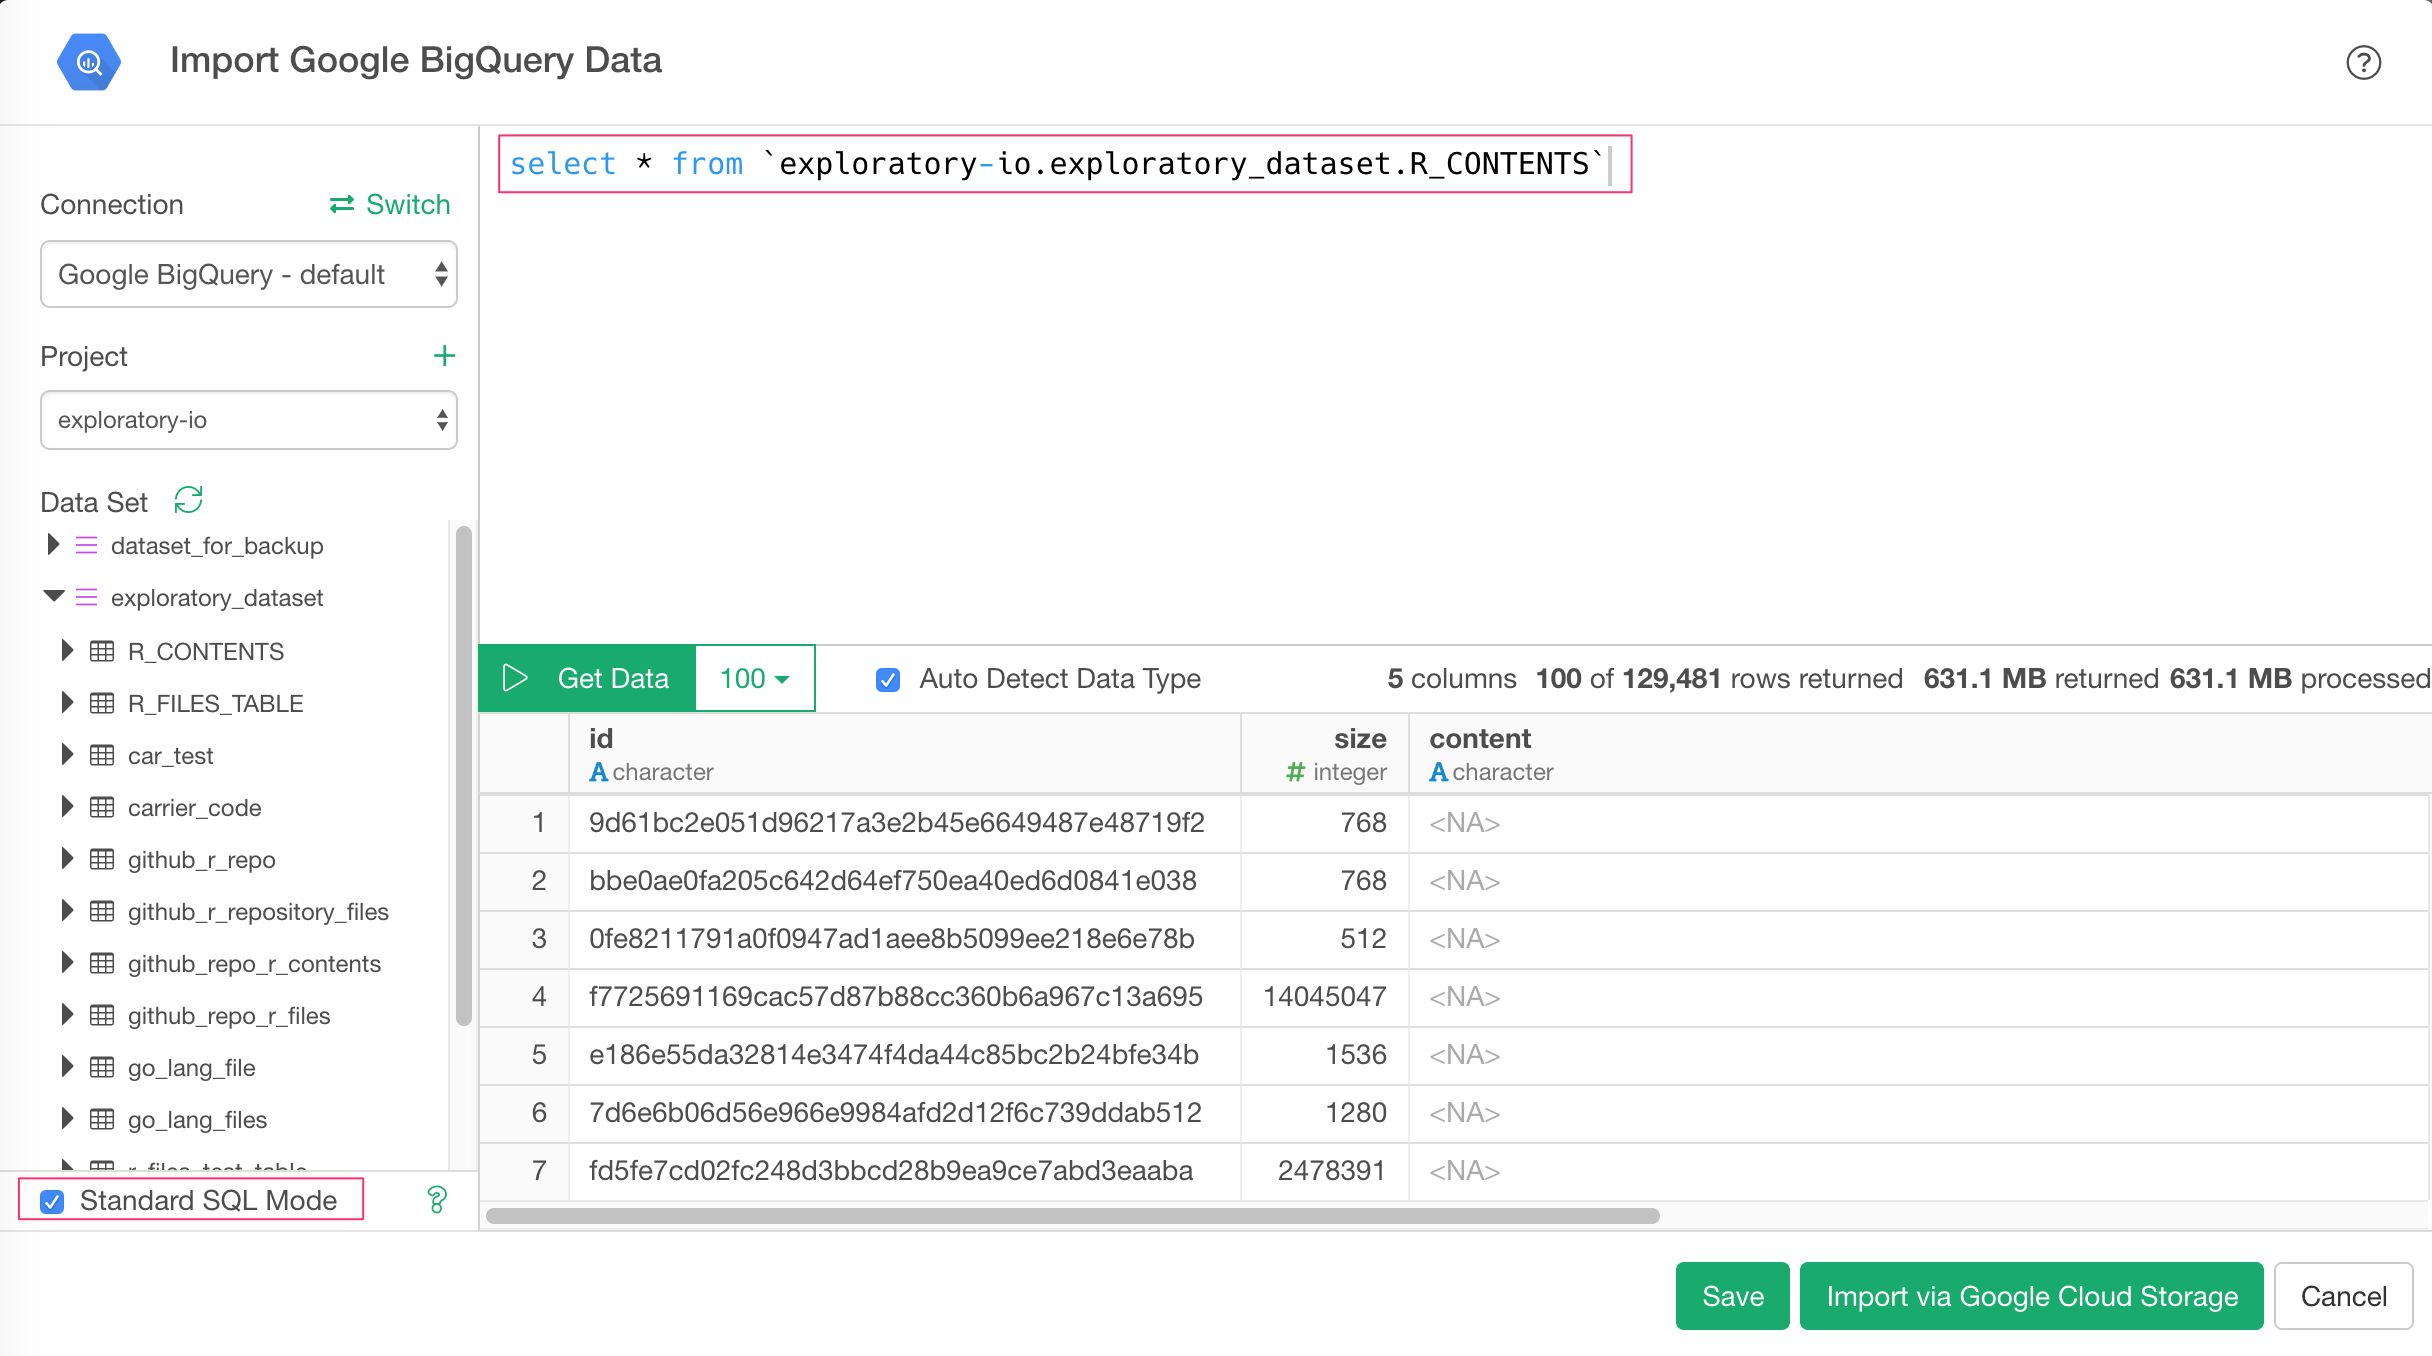Expand the go_lang_files node

click(67, 1118)
